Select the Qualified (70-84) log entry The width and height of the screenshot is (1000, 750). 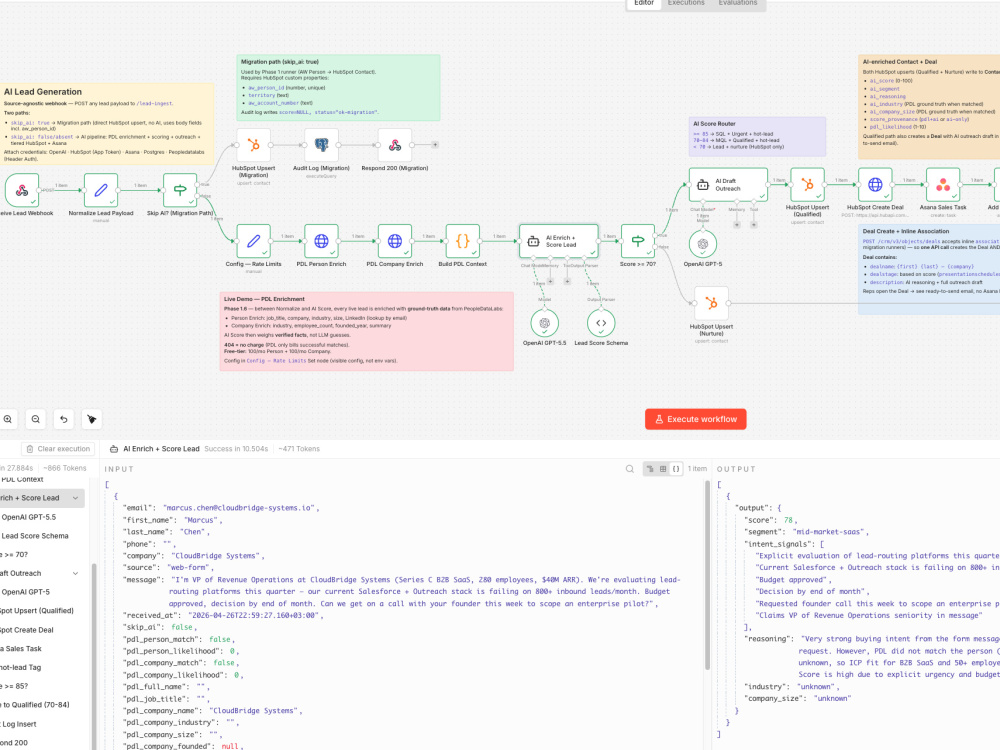35,705
